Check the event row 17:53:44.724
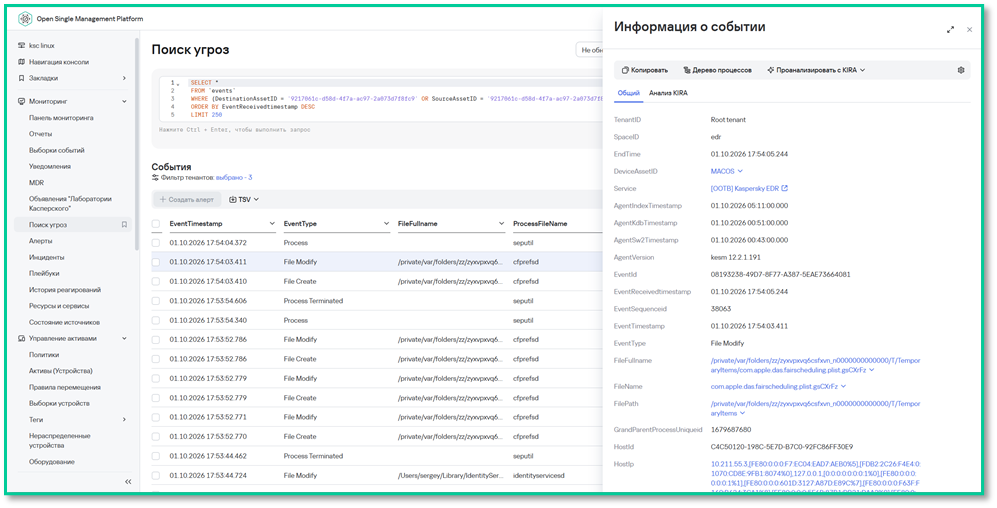 point(156,476)
